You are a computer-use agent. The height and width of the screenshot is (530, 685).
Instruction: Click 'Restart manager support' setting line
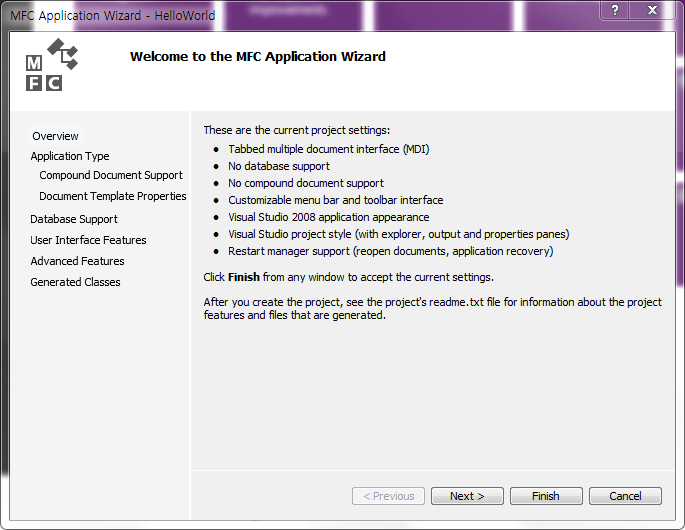(x=391, y=251)
